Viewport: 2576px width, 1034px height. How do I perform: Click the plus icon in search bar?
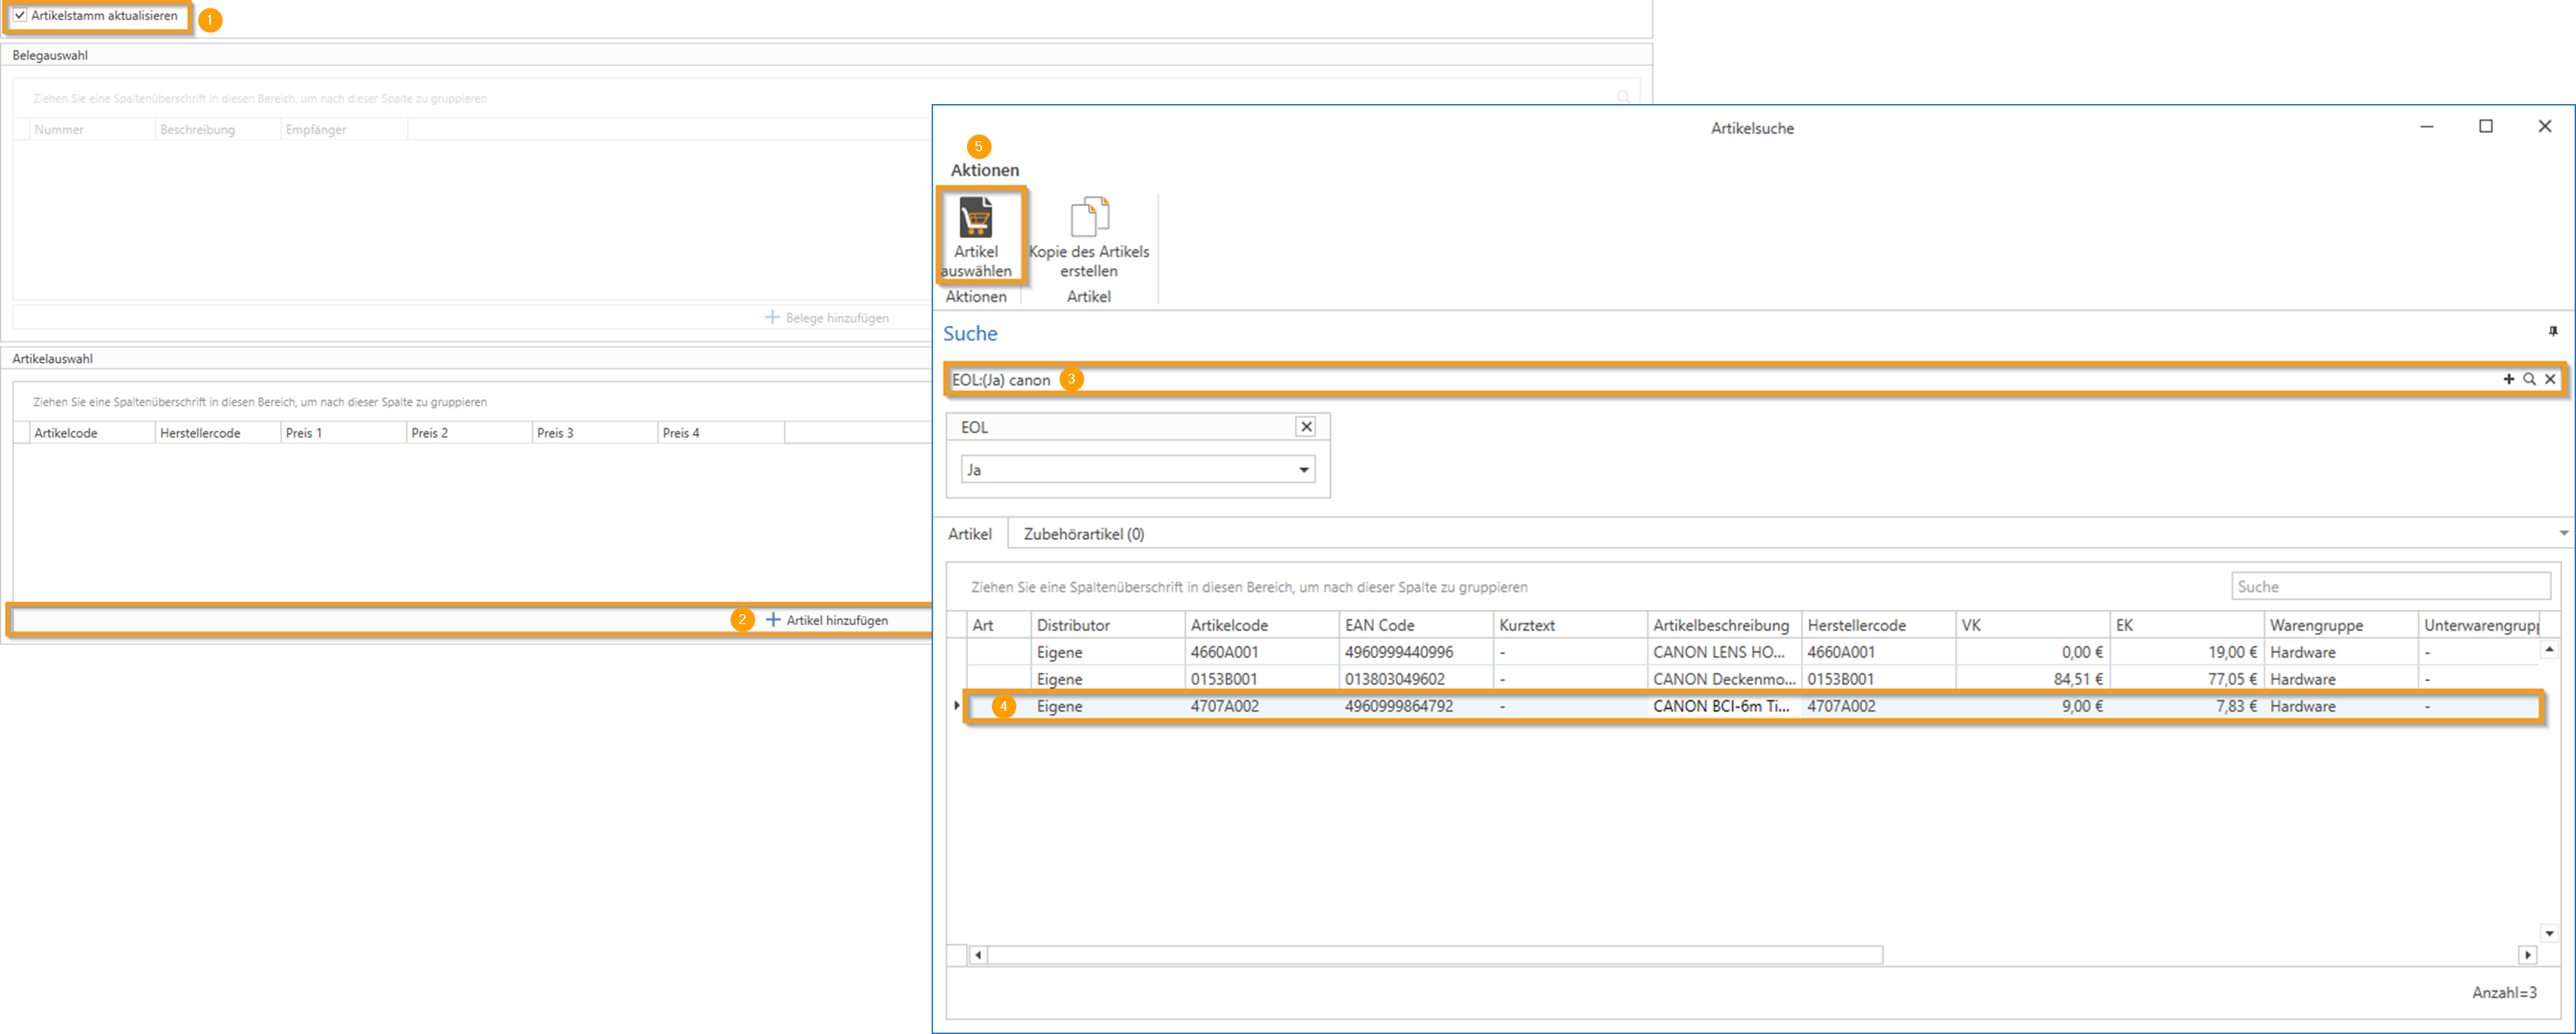click(x=2508, y=379)
